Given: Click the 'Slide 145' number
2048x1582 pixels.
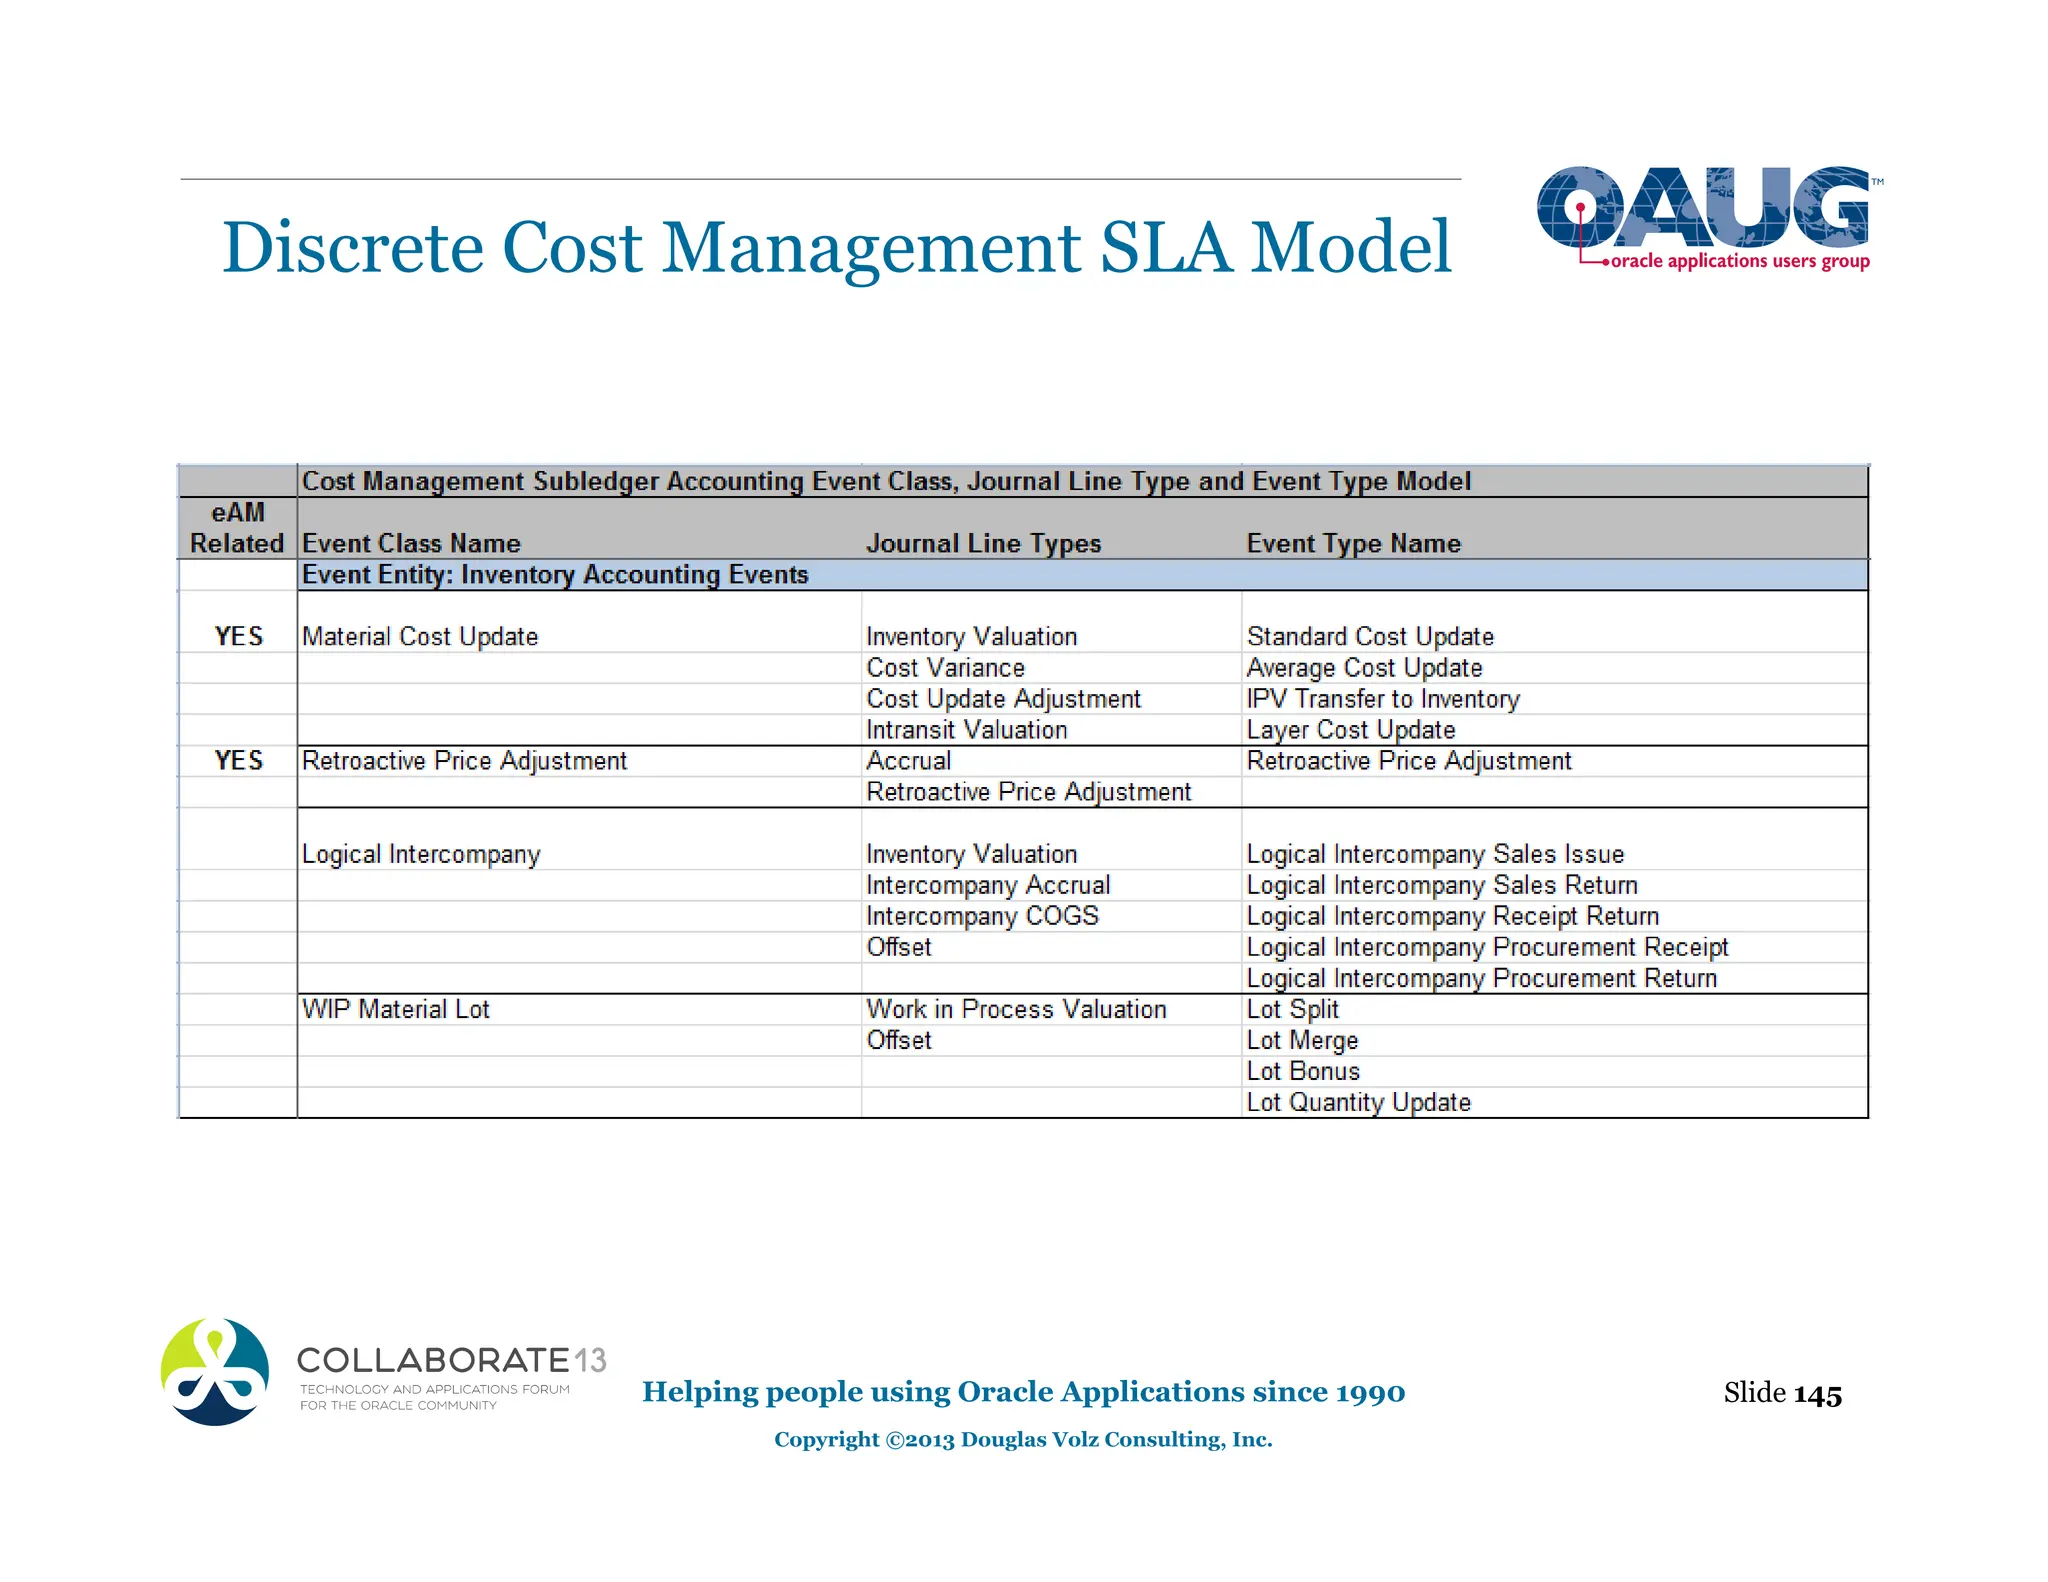Looking at the screenshot, I should click(x=1782, y=1393).
